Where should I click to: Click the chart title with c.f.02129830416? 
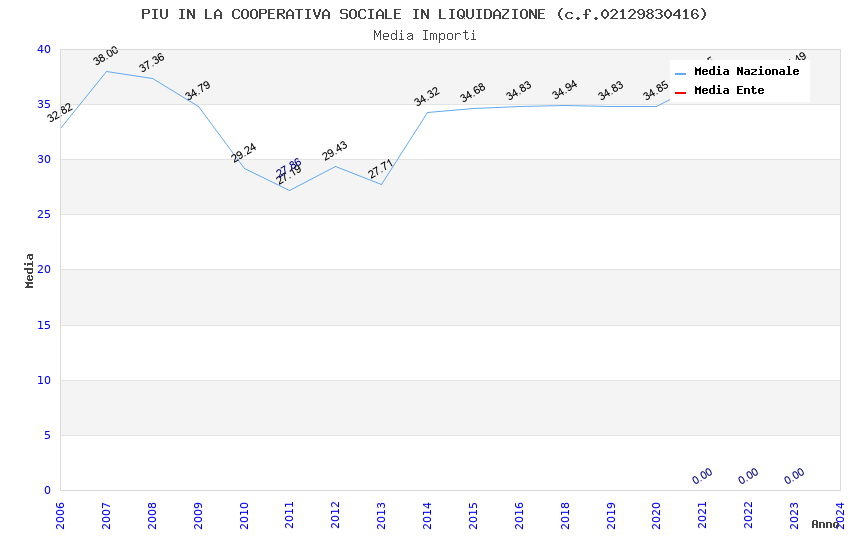coord(424,14)
